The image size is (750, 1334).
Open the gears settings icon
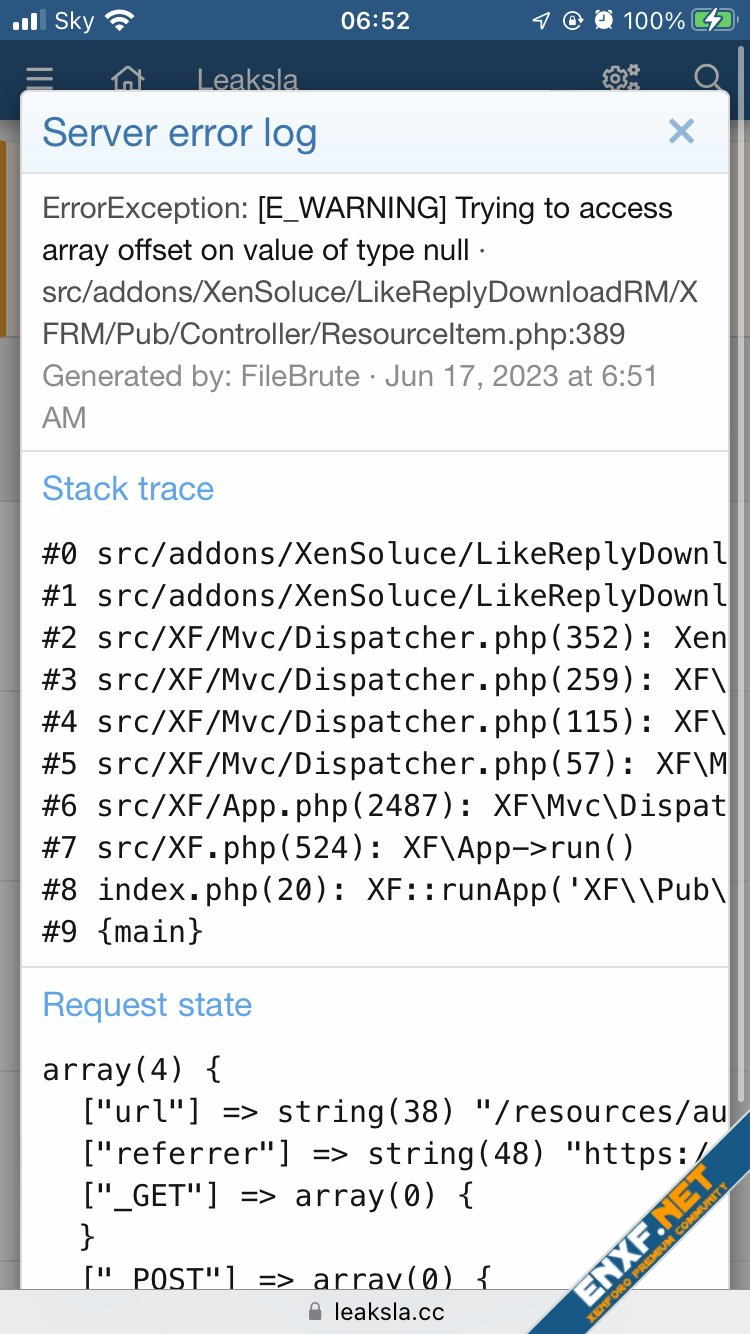tap(620, 77)
